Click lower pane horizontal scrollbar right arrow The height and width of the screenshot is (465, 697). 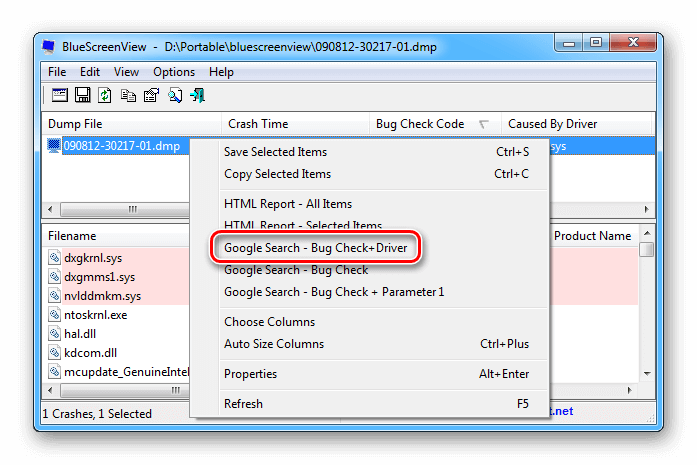pyautogui.click(x=629, y=390)
